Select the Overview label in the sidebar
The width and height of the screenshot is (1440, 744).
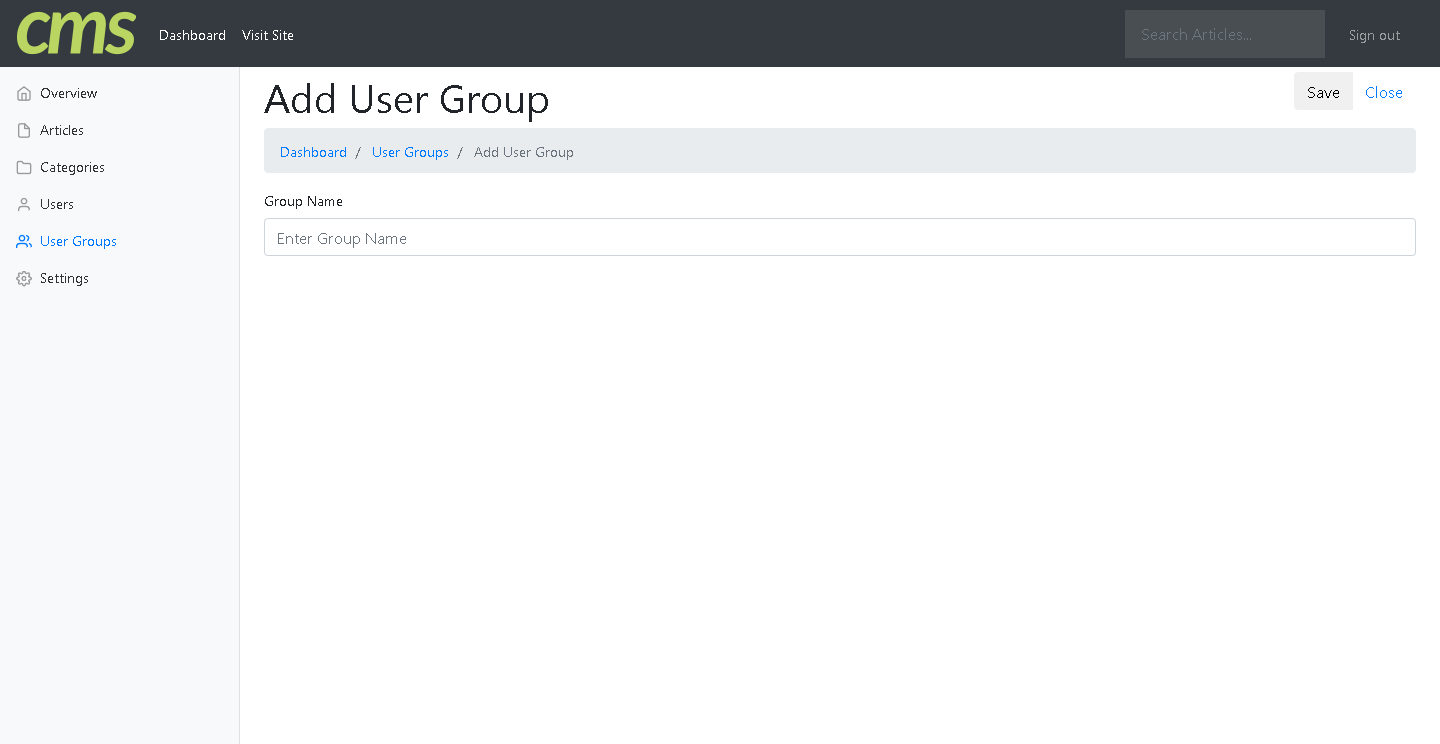(68, 93)
